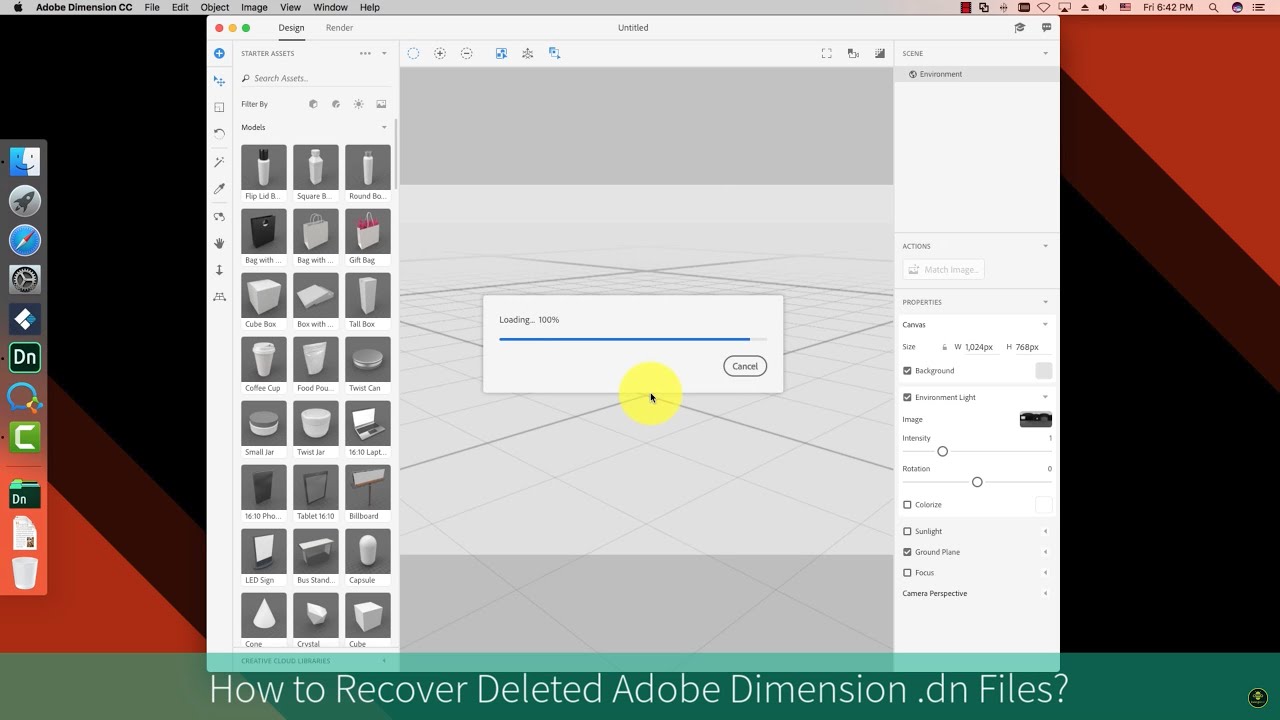1280x720 pixels.
Task: Filter assets by lights icon
Action: pyautogui.click(x=358, y=104)
